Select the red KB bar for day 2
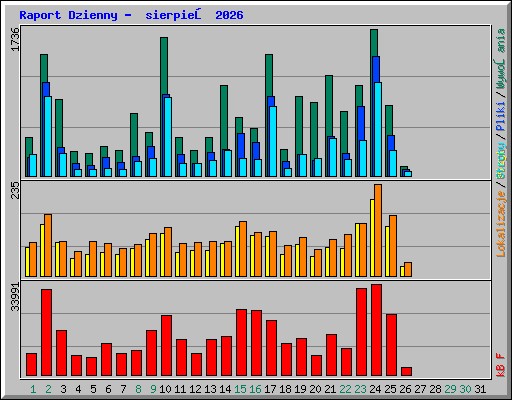Viewport: 512px width, 400px height. point(46,333)
